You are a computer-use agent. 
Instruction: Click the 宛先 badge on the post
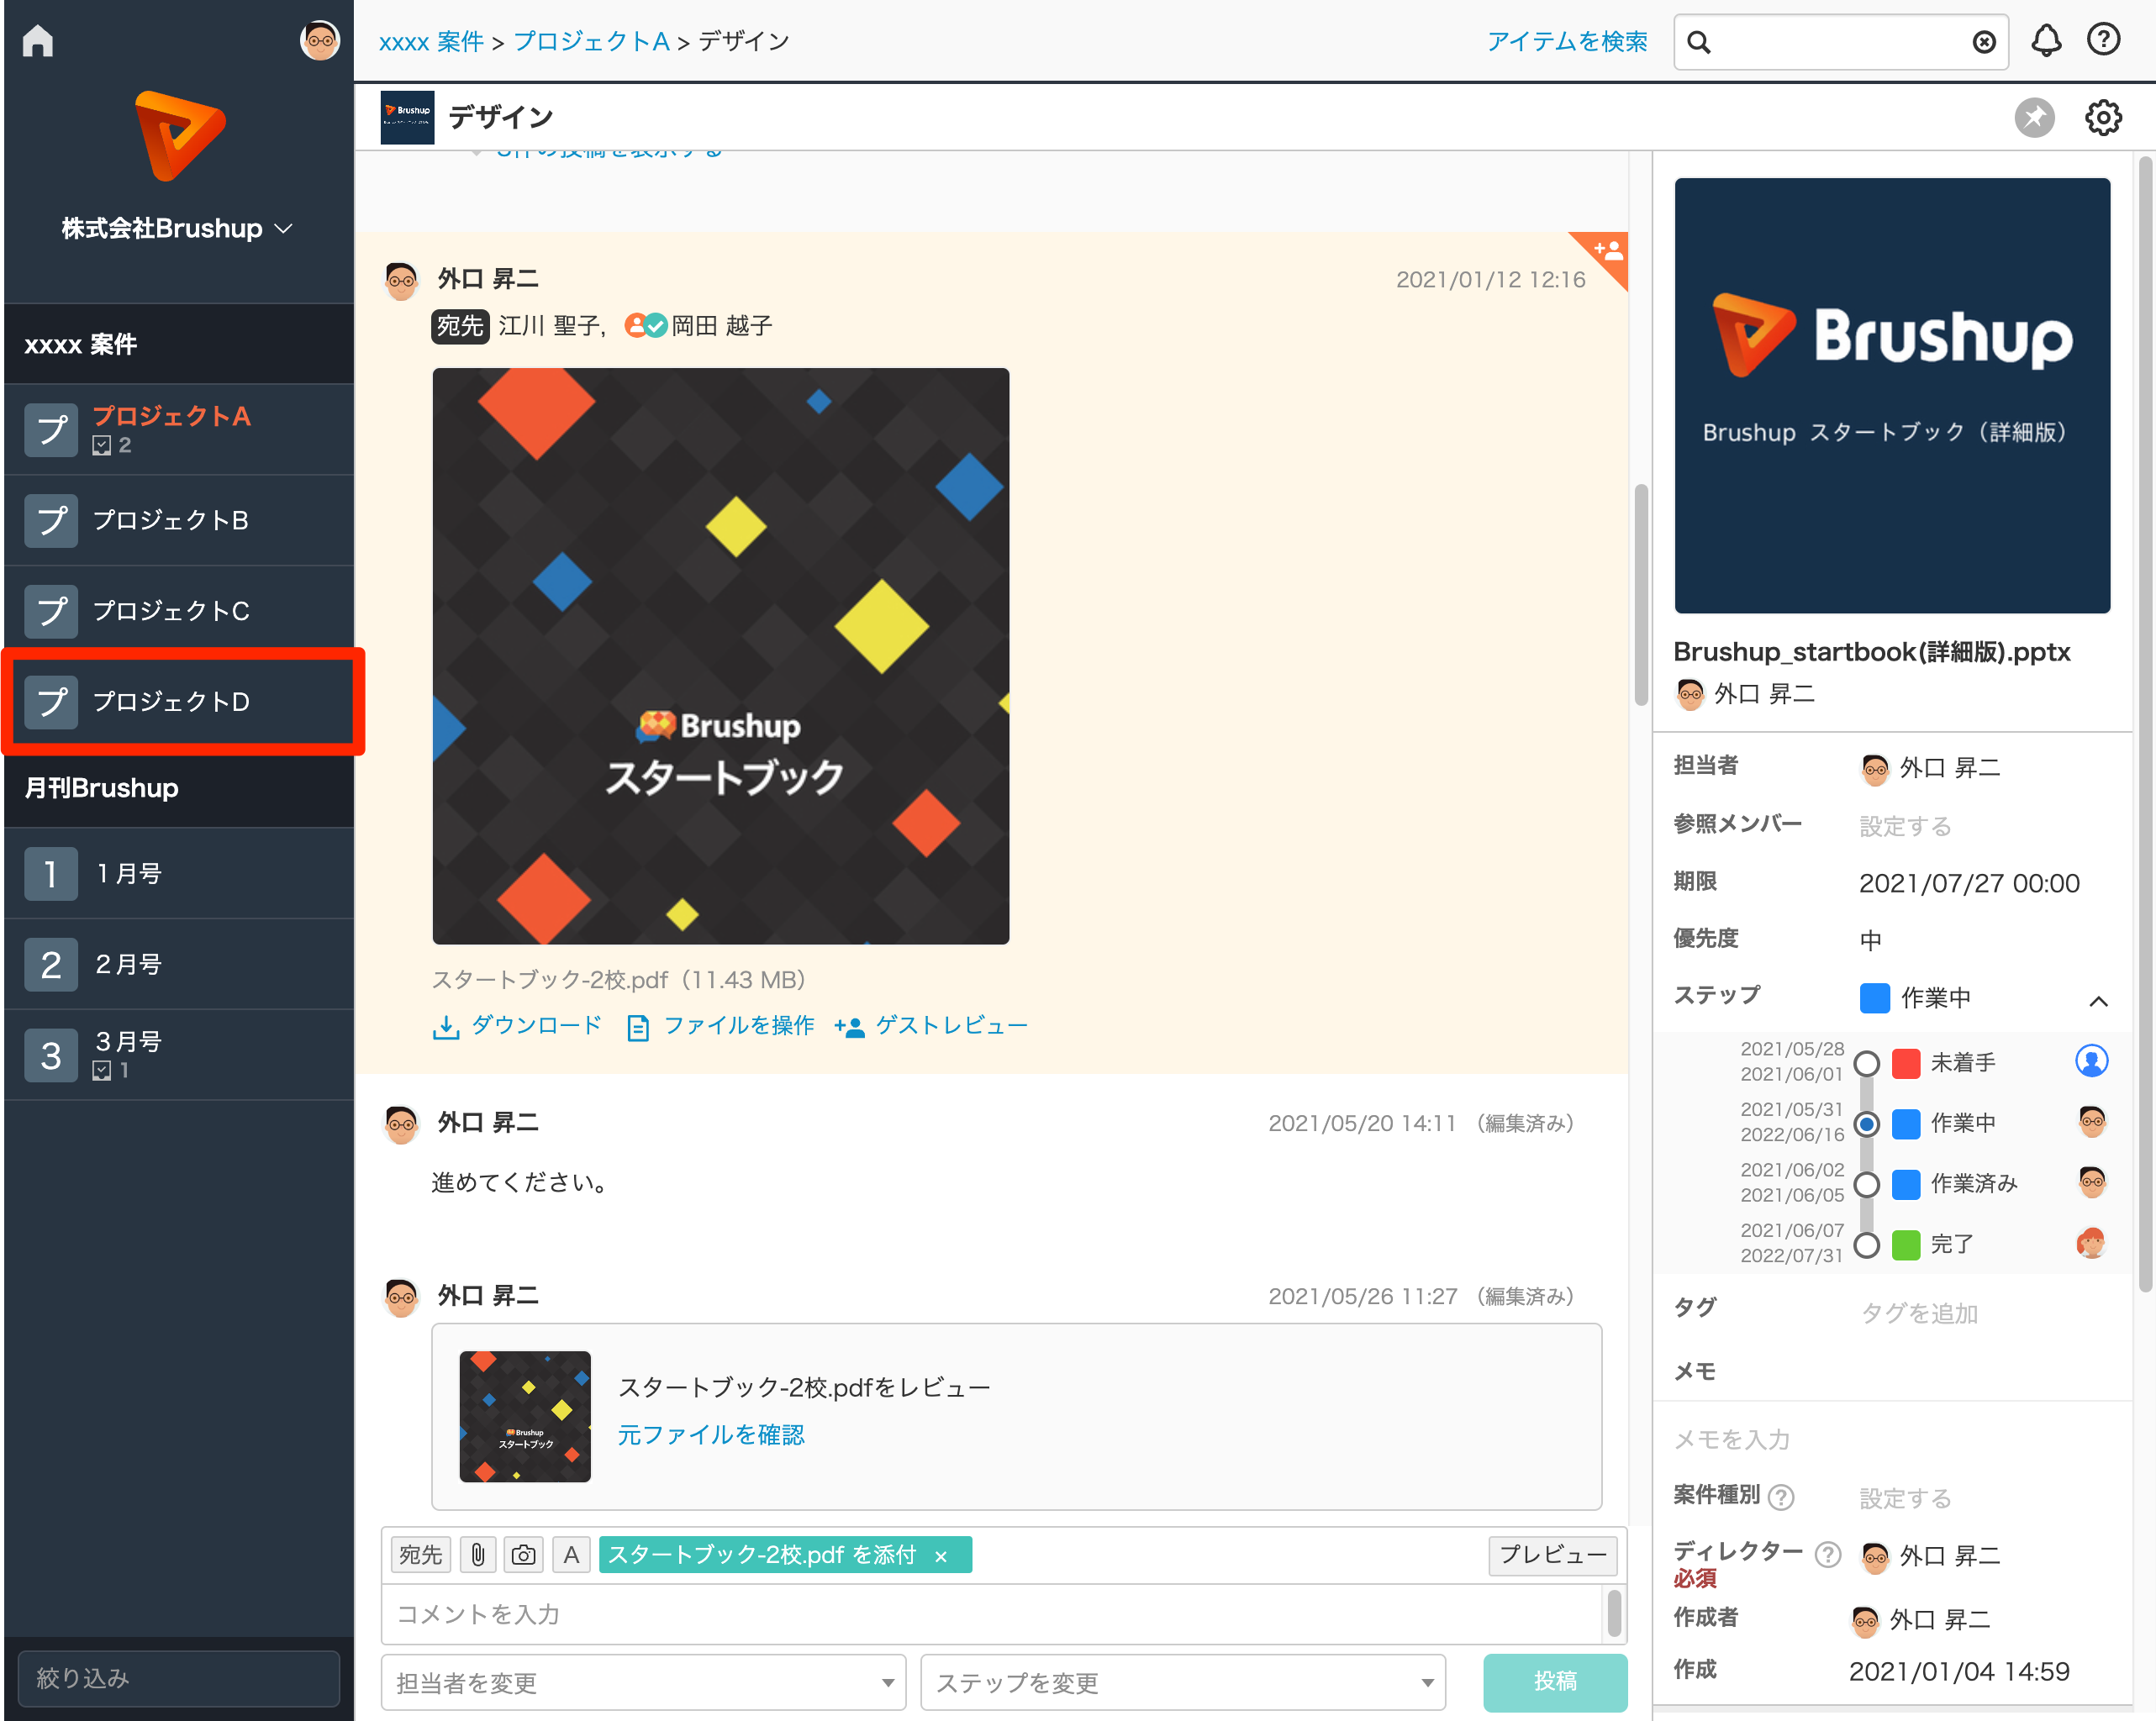460,325
